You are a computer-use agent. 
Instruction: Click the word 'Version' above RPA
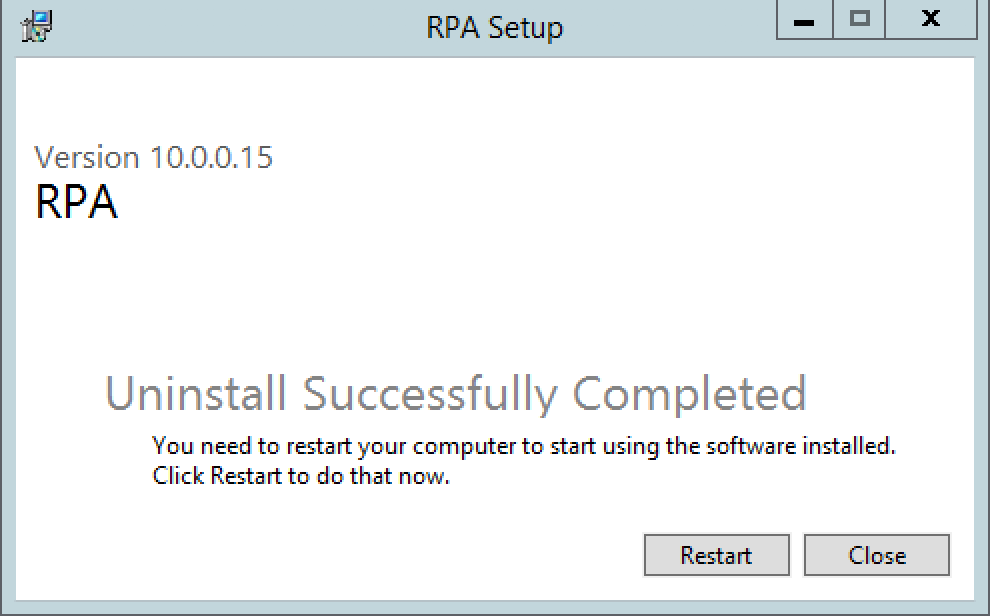click(87, 157)
